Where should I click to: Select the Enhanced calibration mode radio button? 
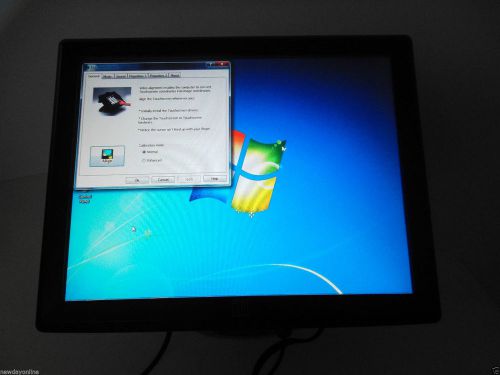[x=144, y=160]
